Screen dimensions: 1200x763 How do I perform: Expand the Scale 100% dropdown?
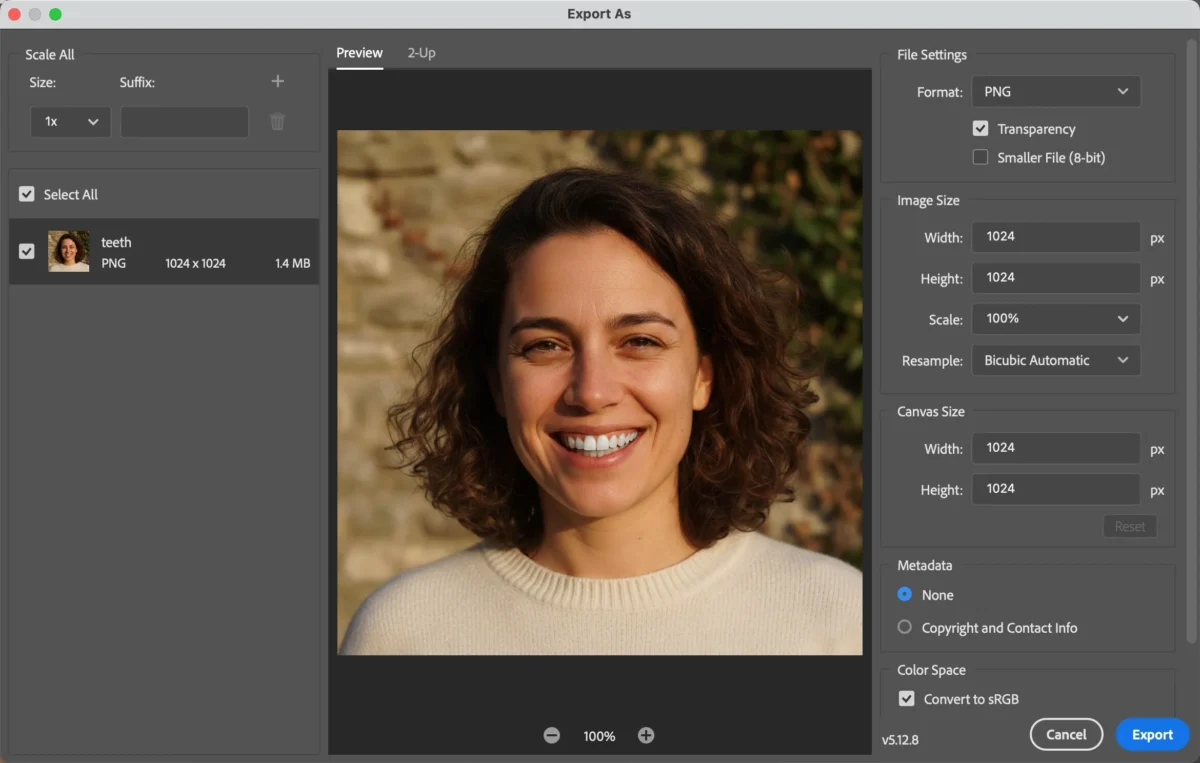coord(1055,319)
